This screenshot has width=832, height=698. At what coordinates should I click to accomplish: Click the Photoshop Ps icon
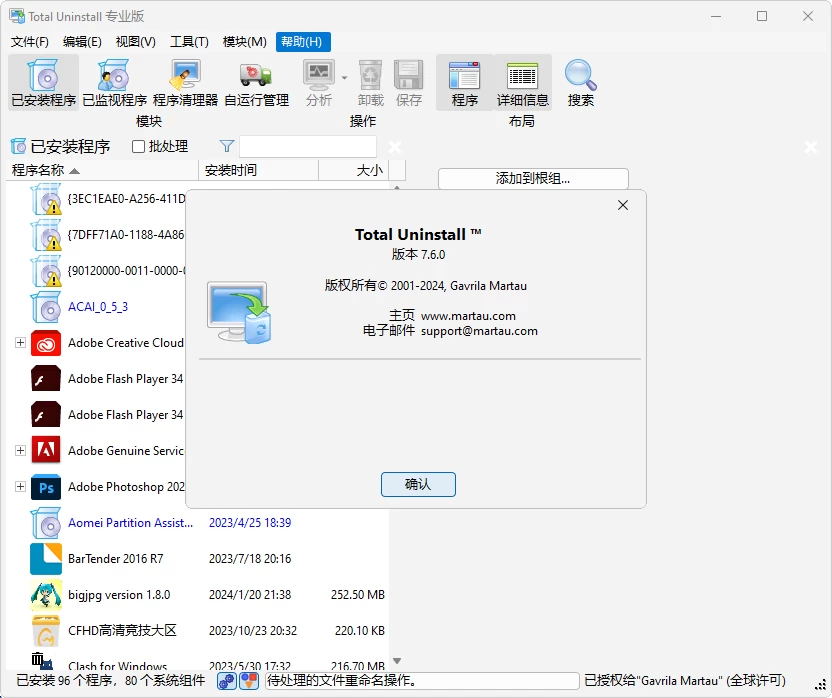tap(46, 487)
